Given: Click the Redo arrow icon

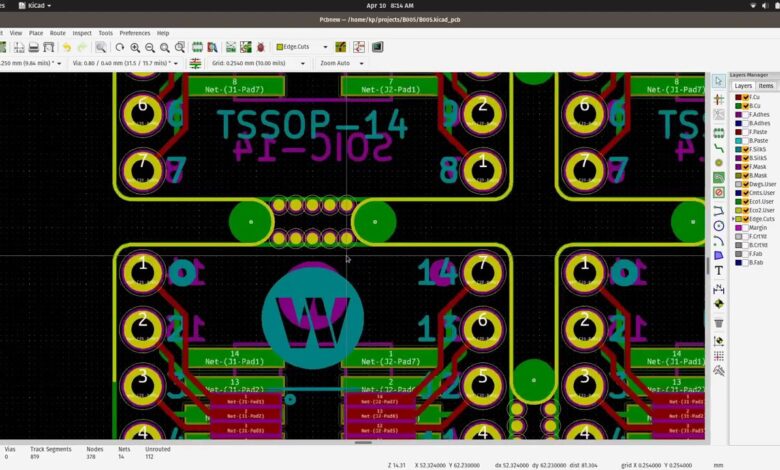Looking at the screenshot, I should tap(82, 47).
